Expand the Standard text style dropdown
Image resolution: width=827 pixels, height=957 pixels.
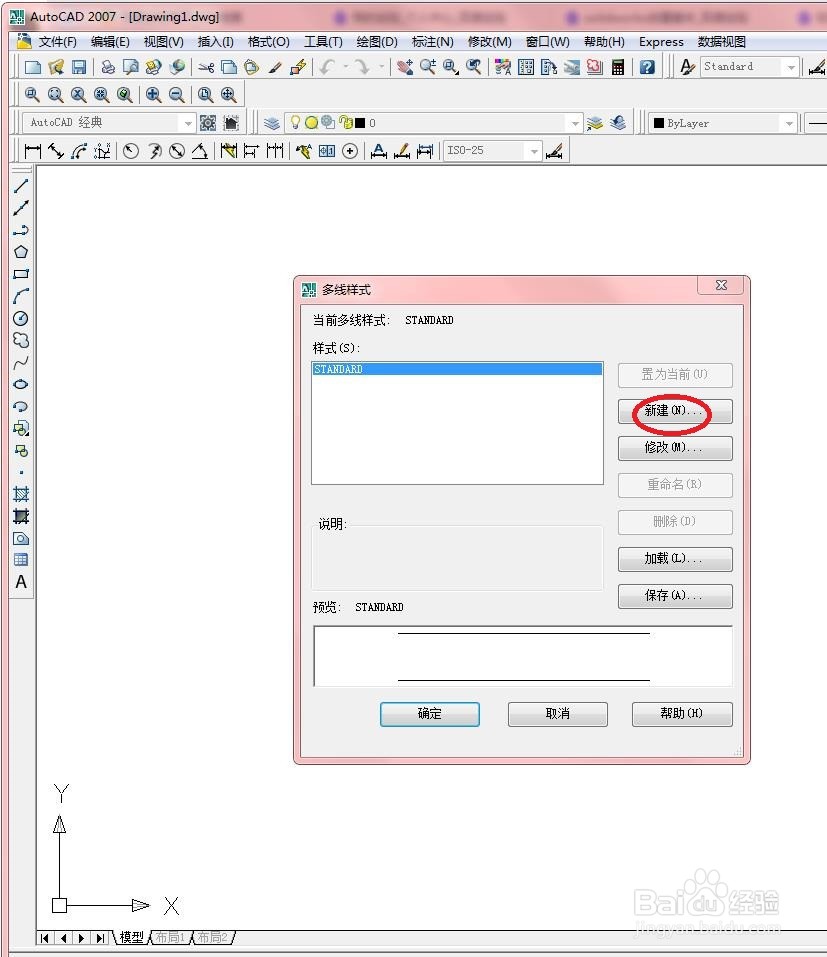tap(791, 67)
